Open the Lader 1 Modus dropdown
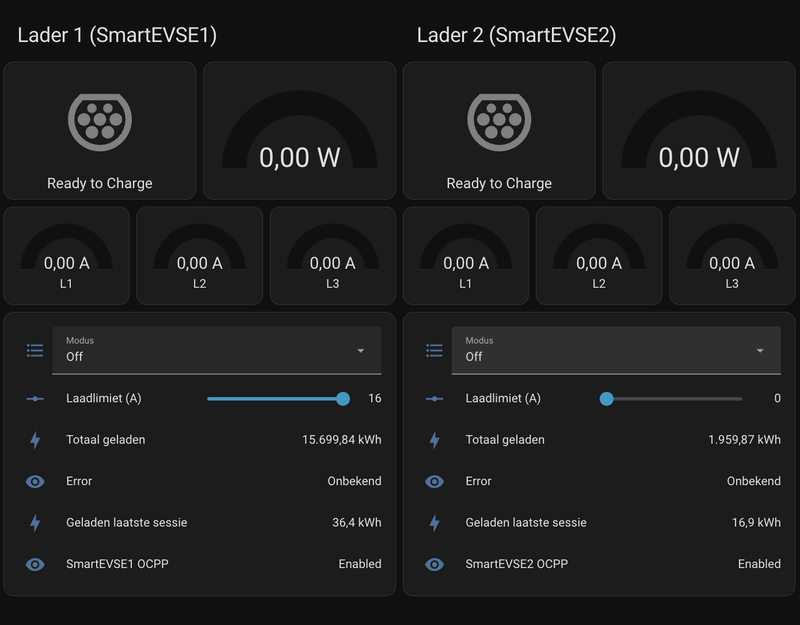 click(217, 351)
